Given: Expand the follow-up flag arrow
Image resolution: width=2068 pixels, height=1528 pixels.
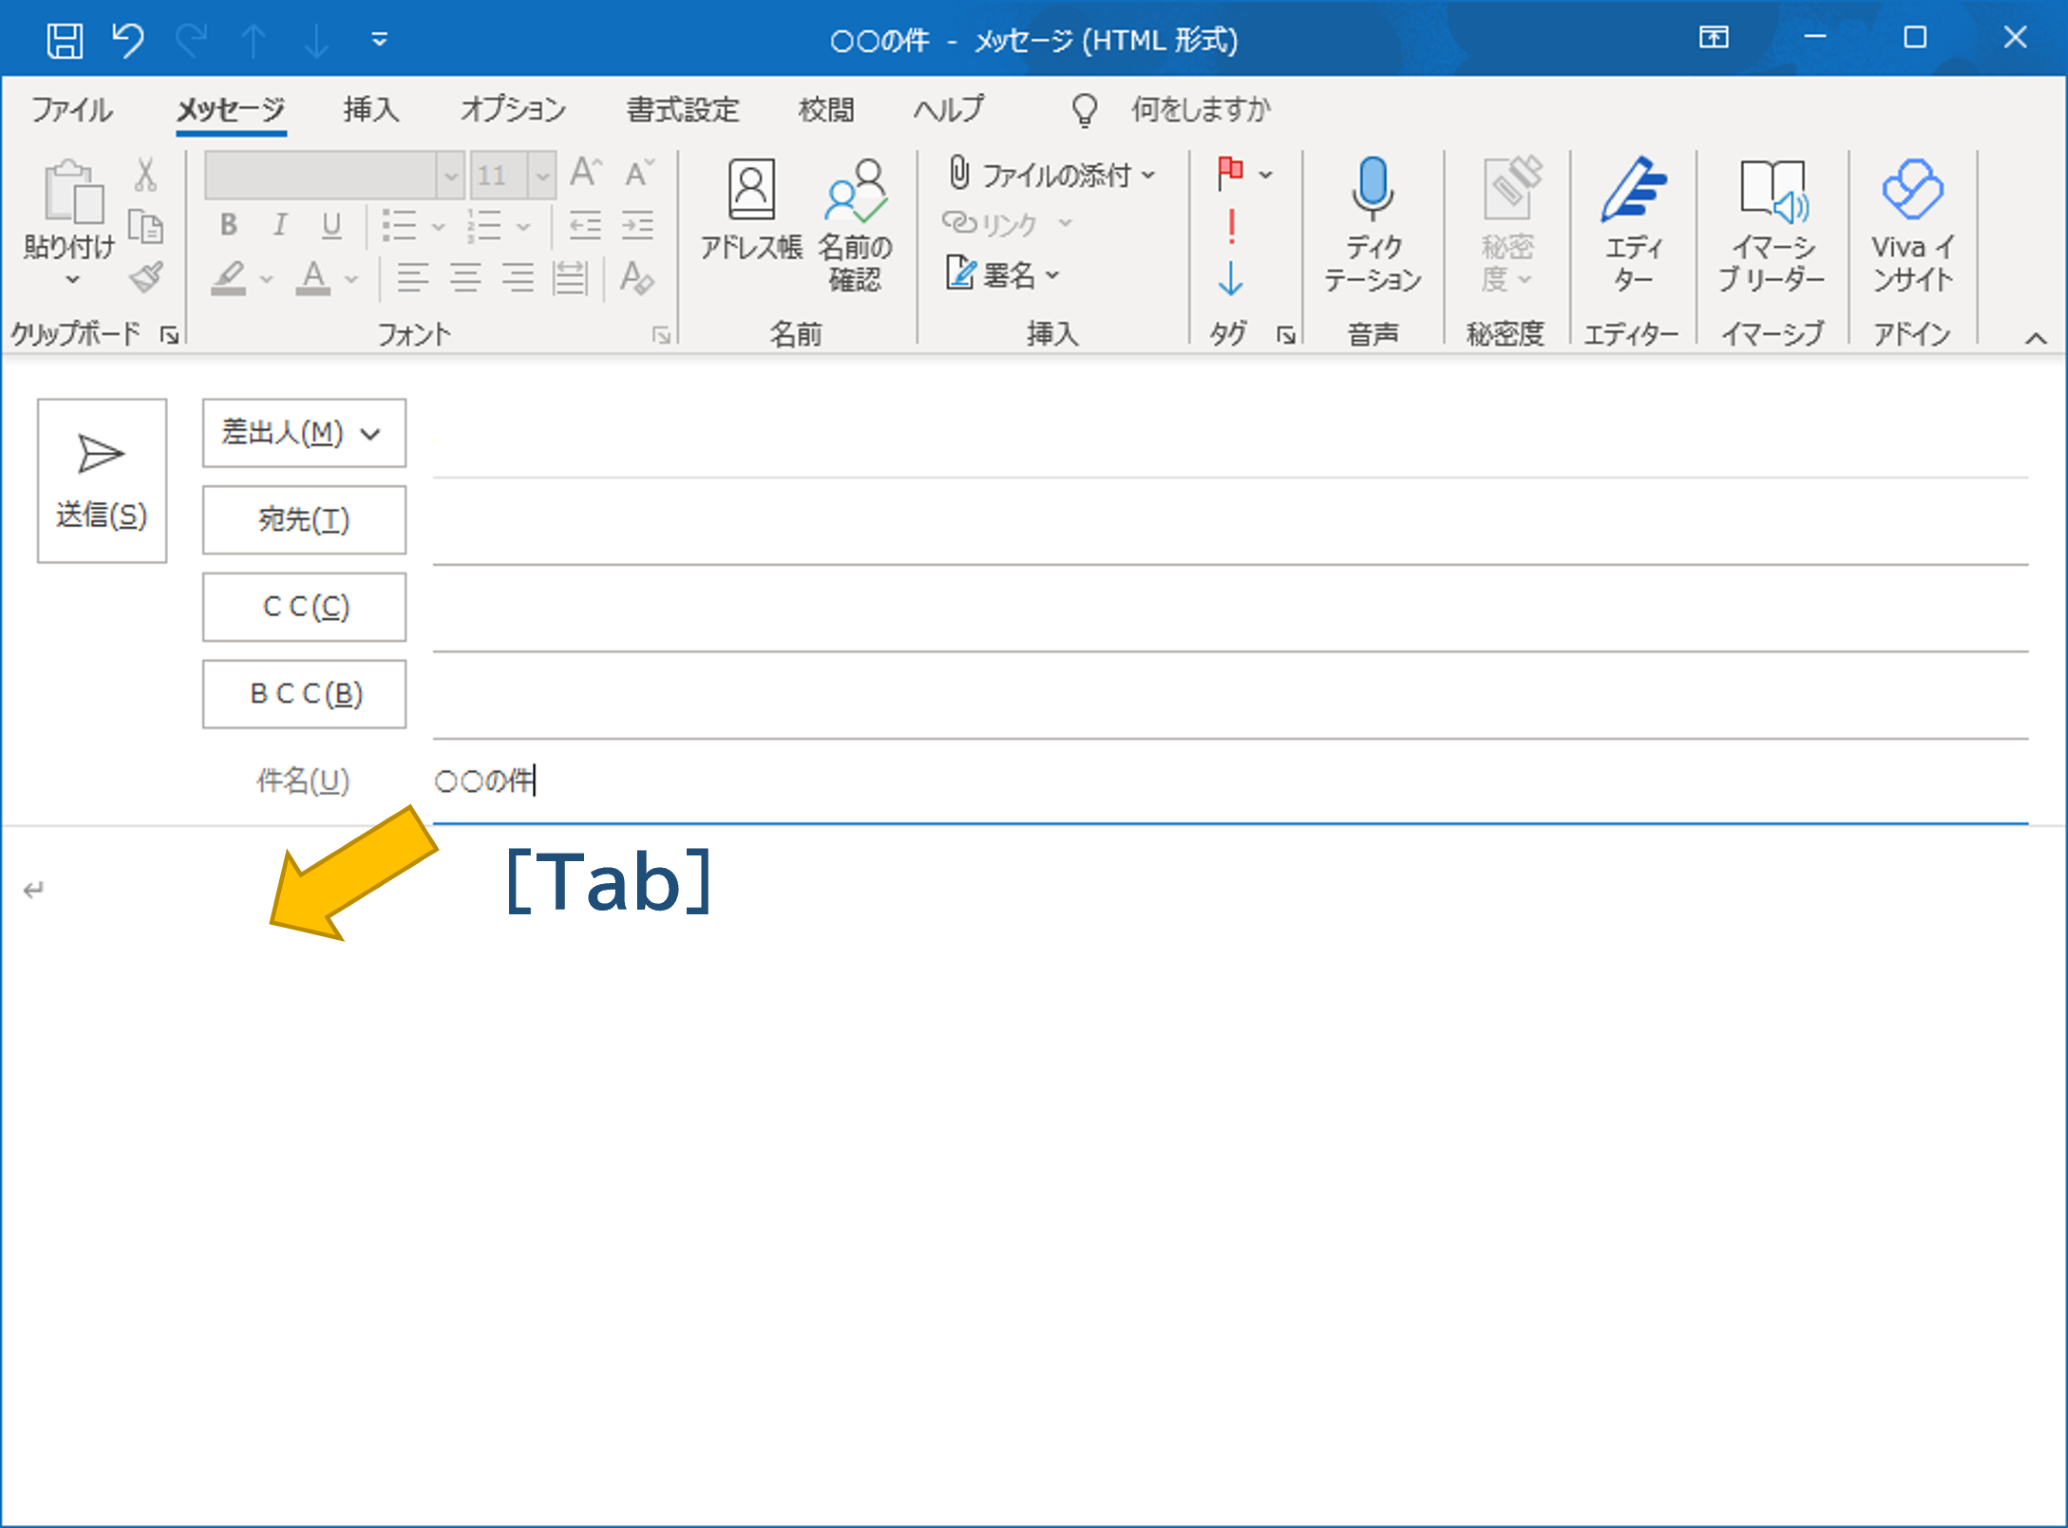Looking at the screenshot, I should click(x=1266, y=175).
